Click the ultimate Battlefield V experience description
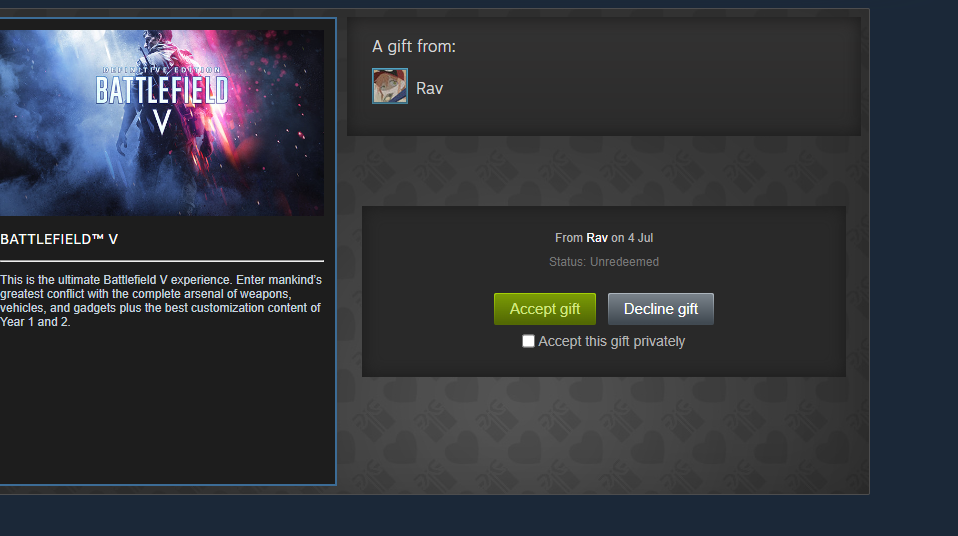Image resolution: width=958 pixels, height=536 pixels. point(161,301)
